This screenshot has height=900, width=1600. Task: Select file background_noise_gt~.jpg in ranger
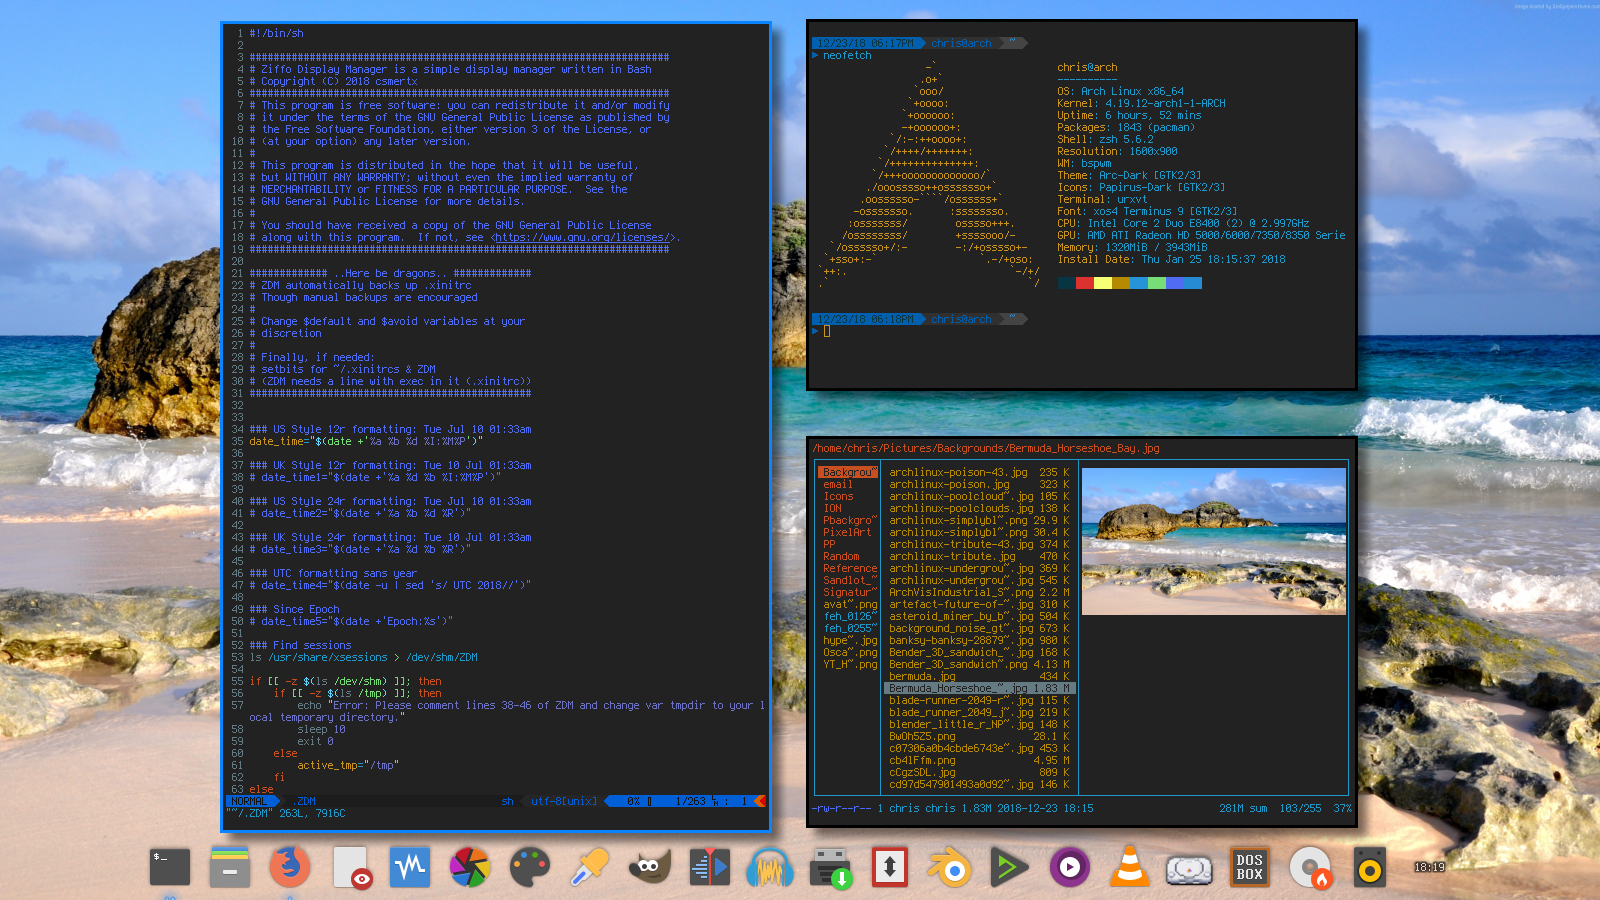979,628
